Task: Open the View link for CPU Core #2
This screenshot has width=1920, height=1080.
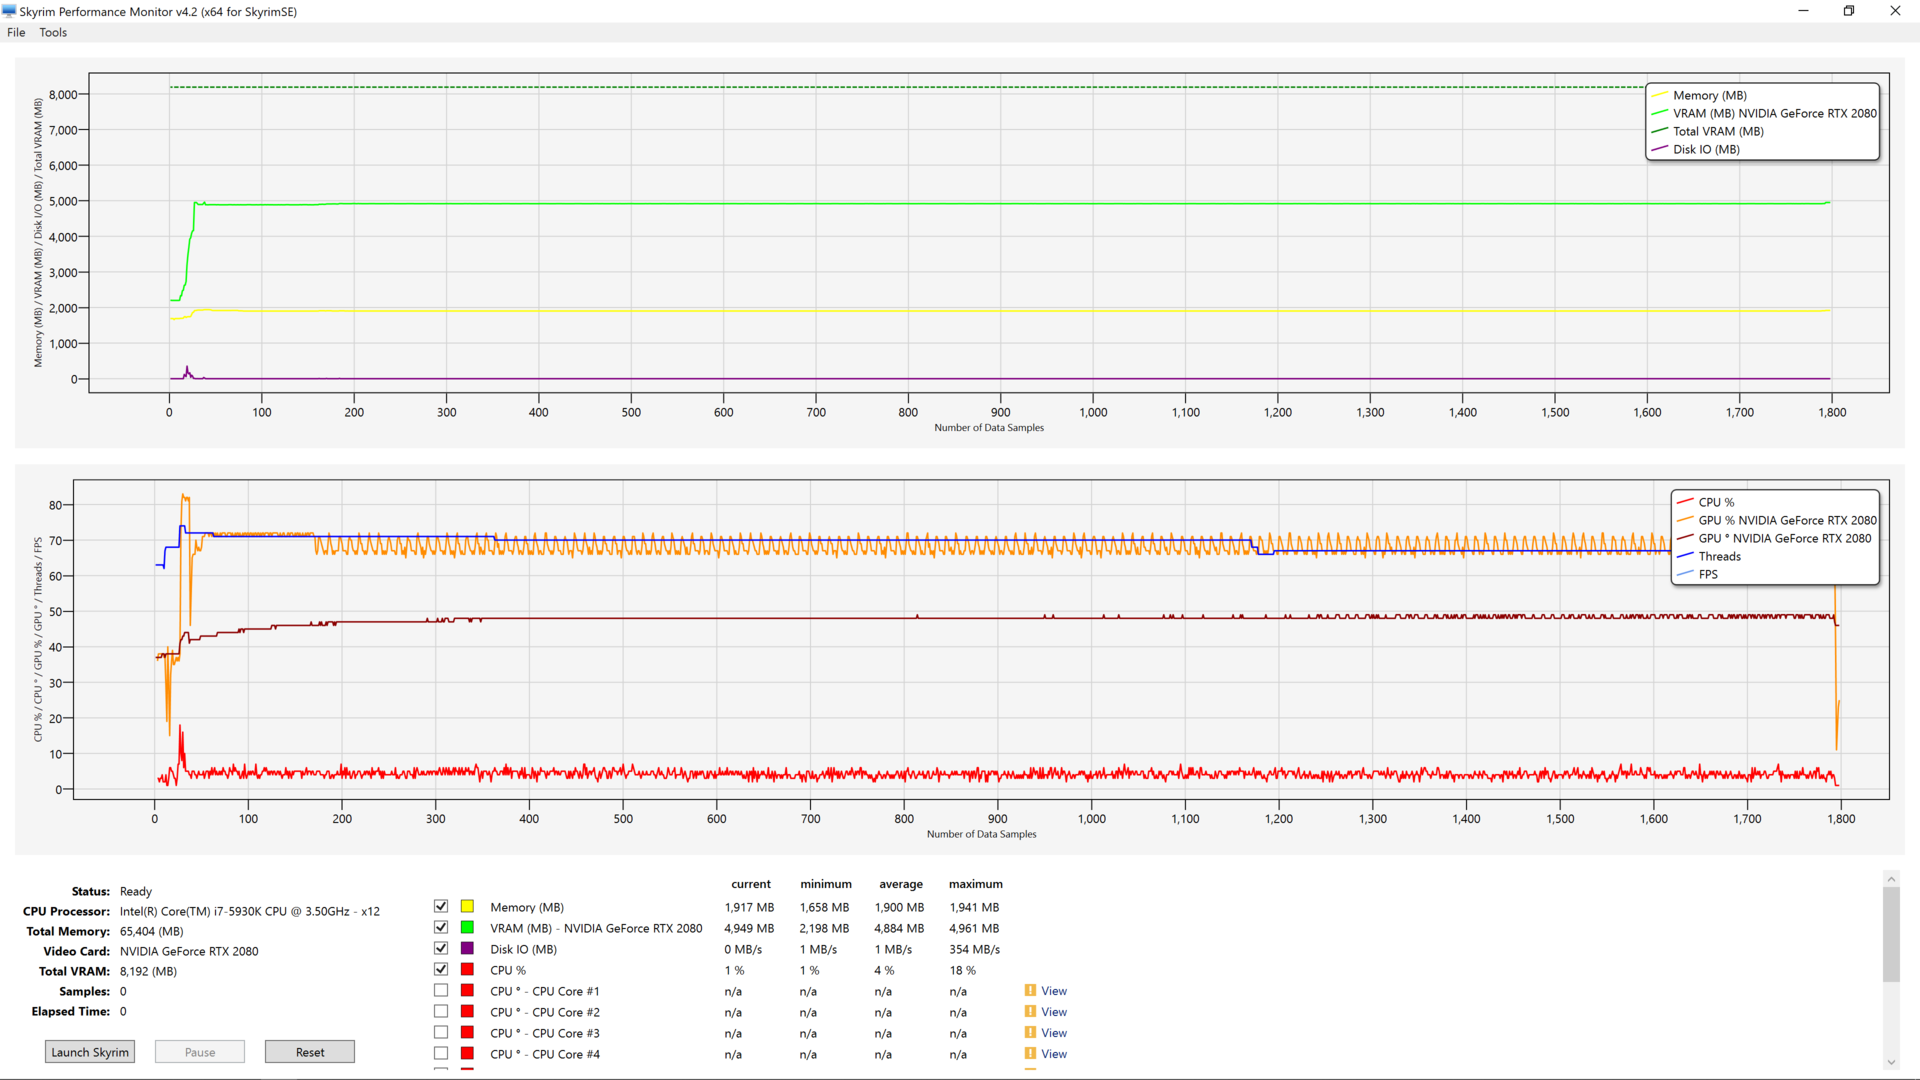Action: click(x=1054, y=1012)
